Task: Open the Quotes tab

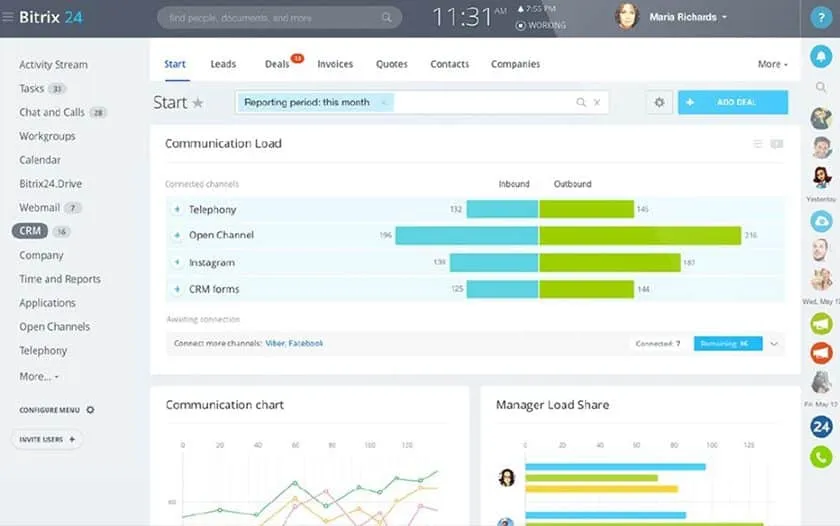Action: [x=392, y=64]
